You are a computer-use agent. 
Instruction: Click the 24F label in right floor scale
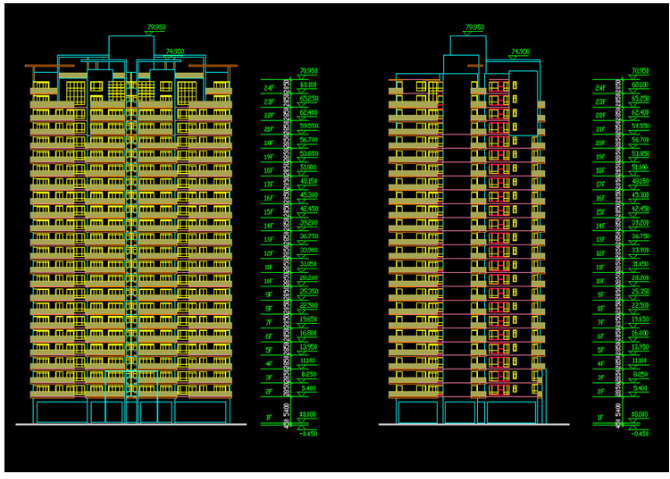pos(601,90)
